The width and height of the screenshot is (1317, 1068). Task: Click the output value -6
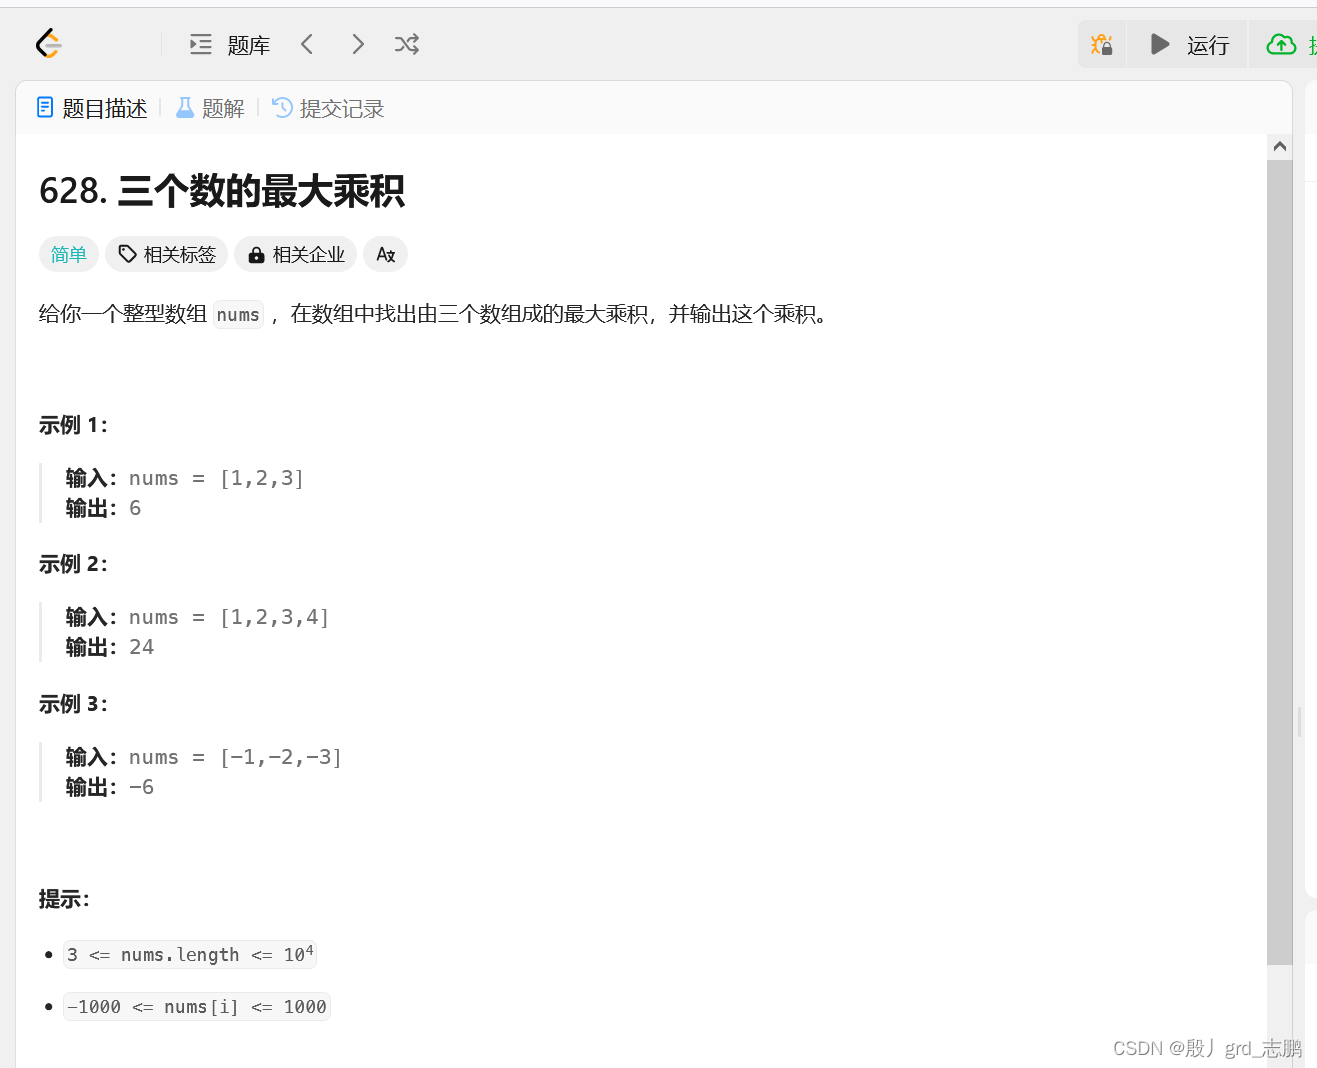click(142, 787)
